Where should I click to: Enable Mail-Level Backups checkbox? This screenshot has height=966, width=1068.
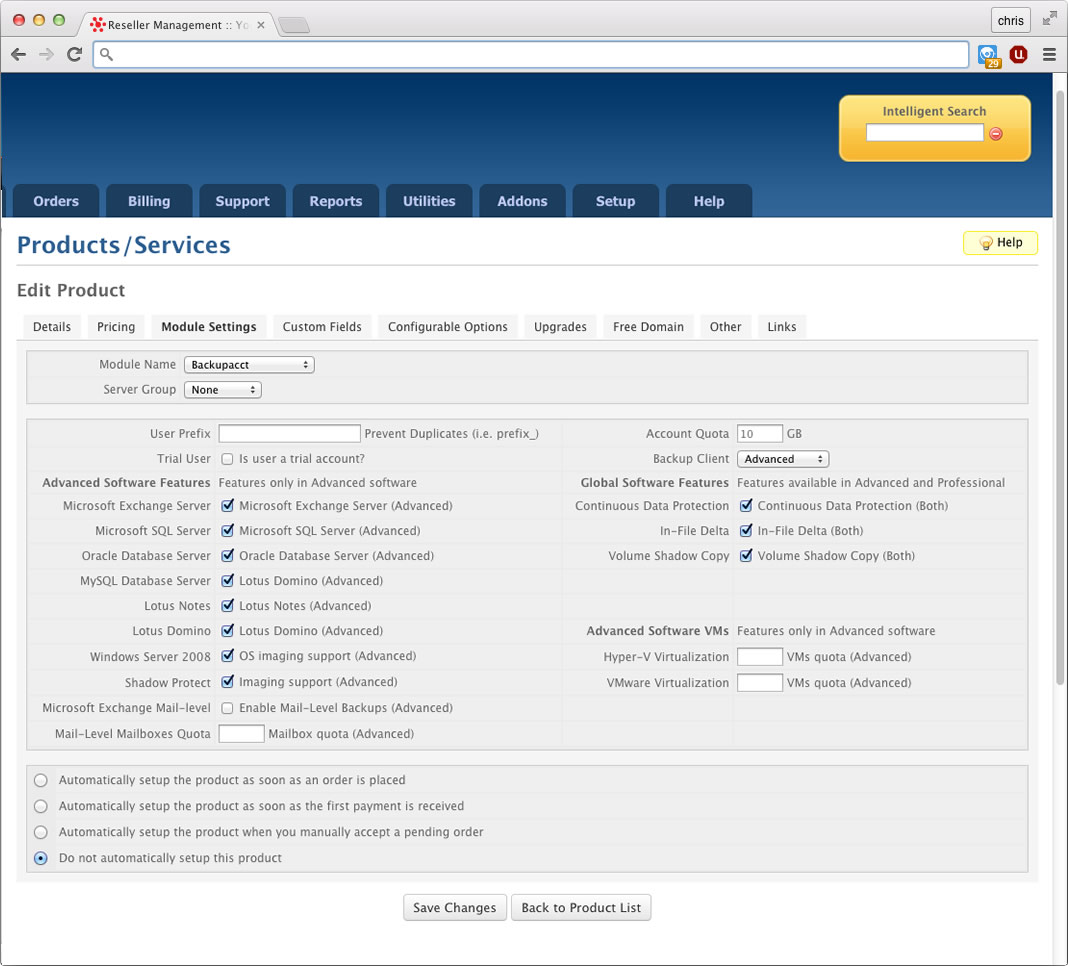(x=227, y=708)
